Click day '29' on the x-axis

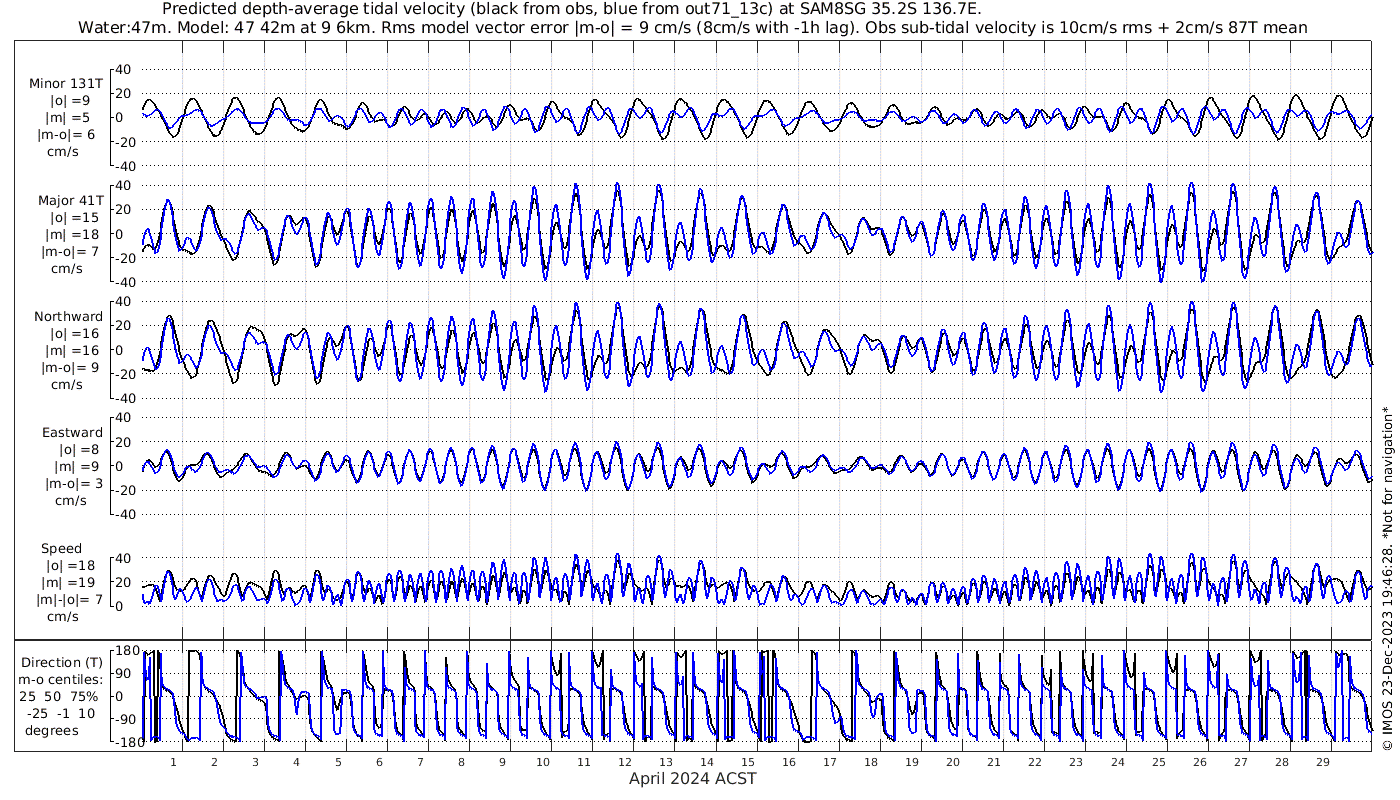click(1322, 762)
